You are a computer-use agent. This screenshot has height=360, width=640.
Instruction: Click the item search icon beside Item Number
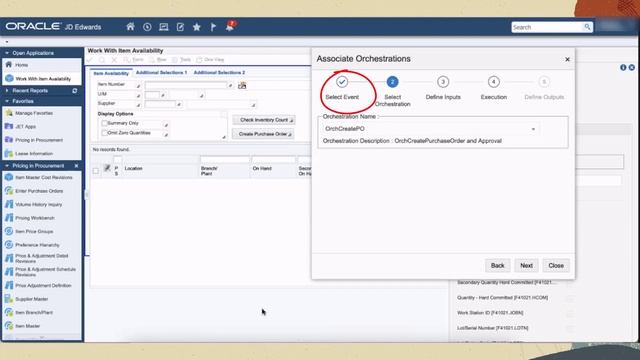click(x=242, y=85)
